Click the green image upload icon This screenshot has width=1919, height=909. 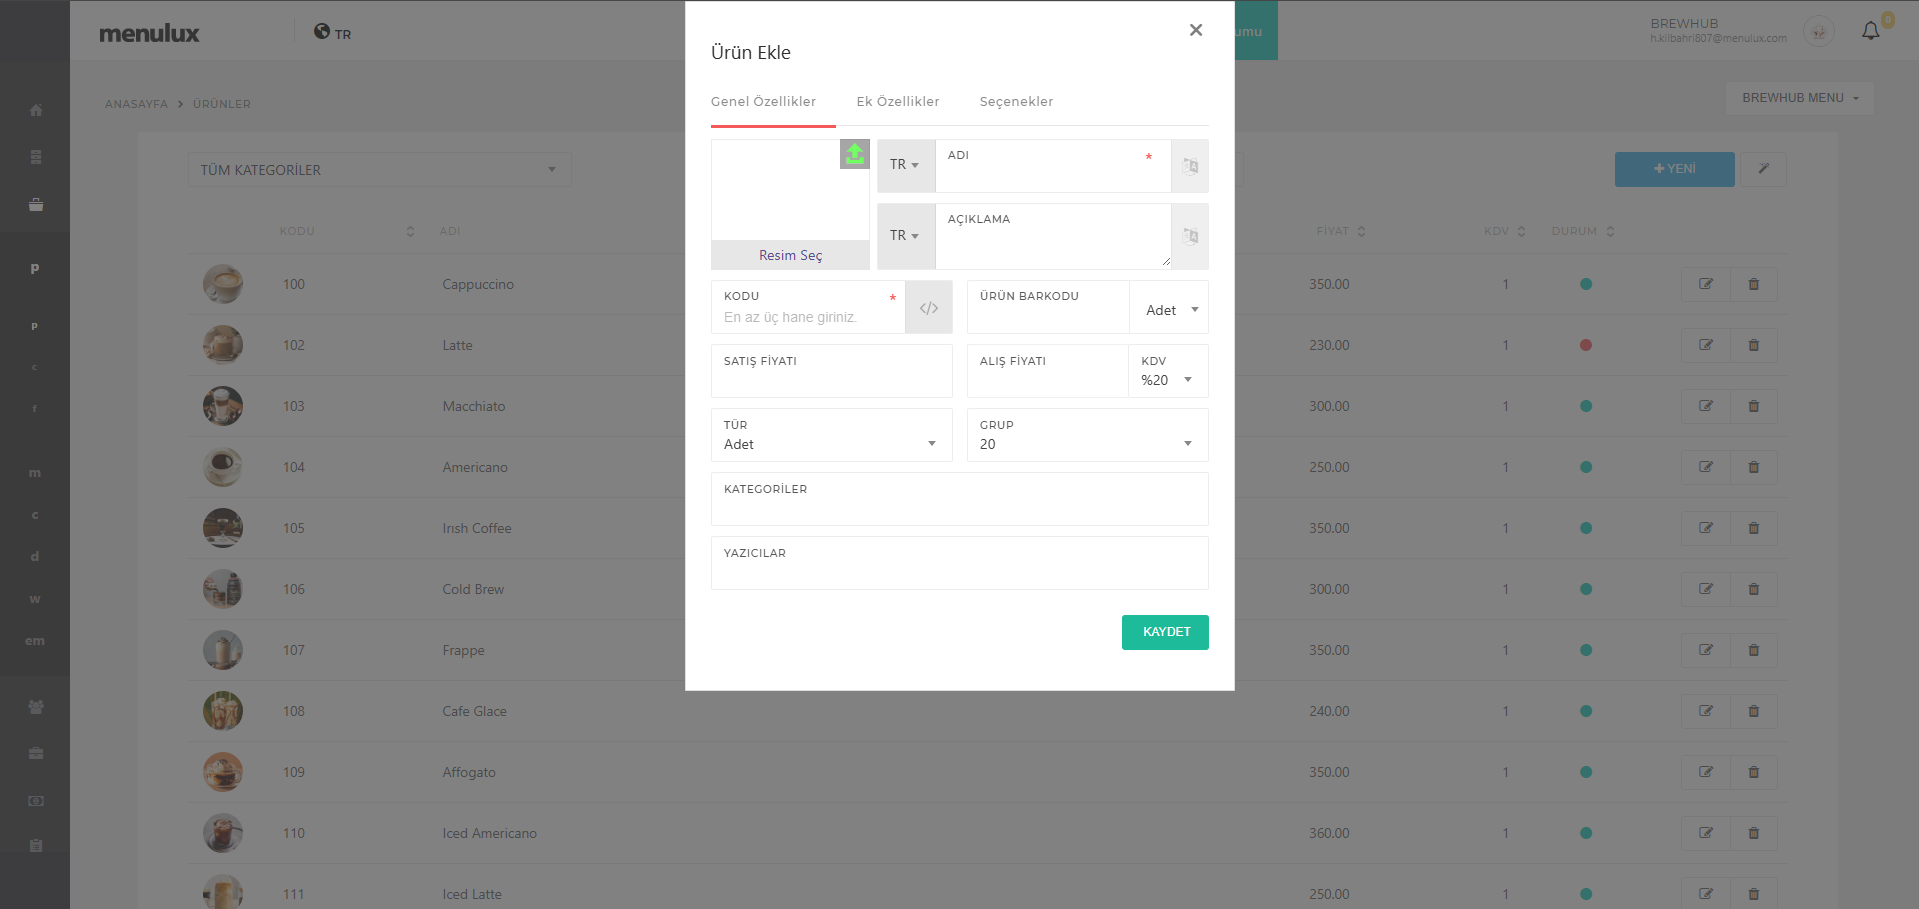855,154
